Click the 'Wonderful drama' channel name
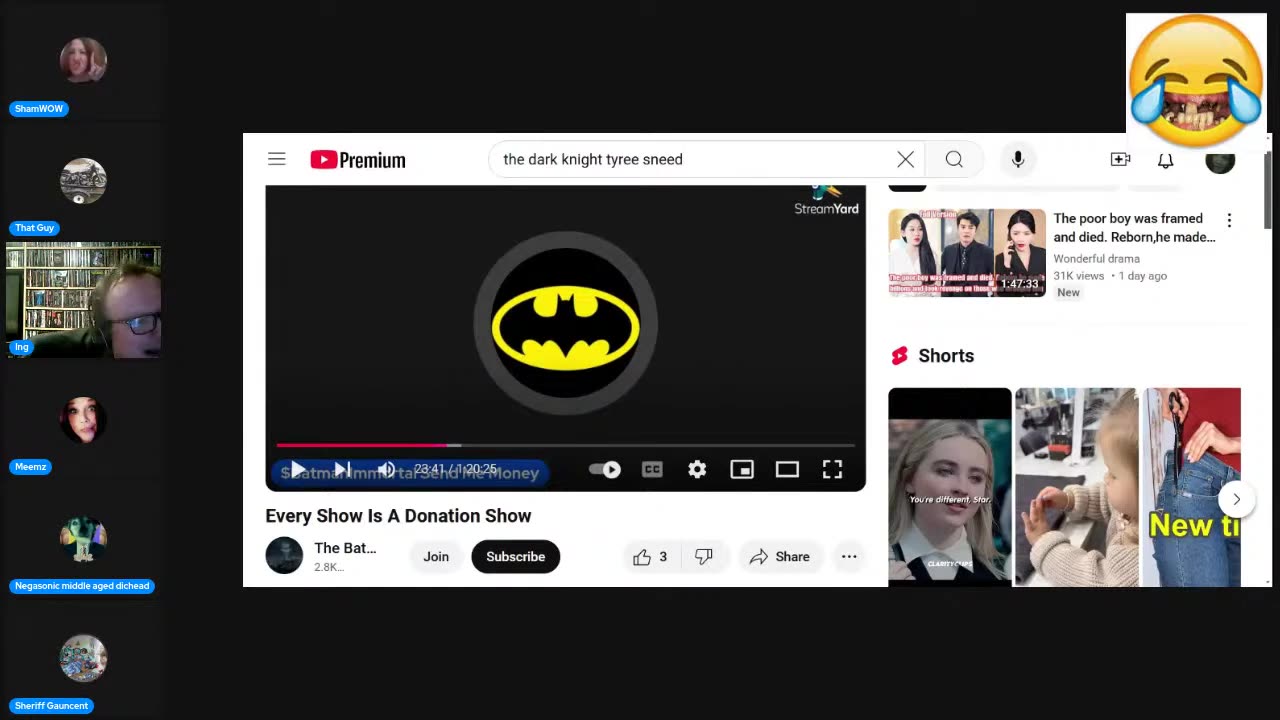Viewport: 1280px width, 720px height. 1096,258
